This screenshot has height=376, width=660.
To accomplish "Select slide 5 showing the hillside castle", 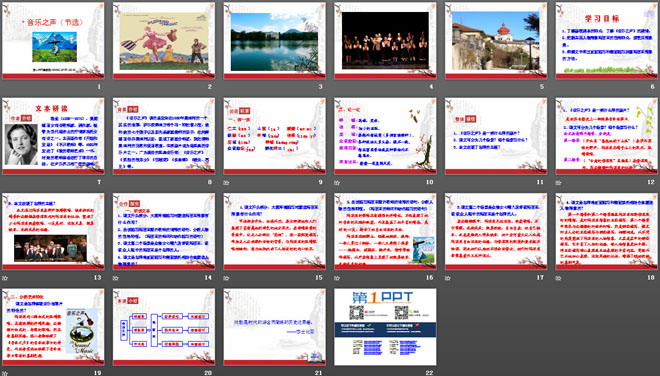I will tap(496, 41).
